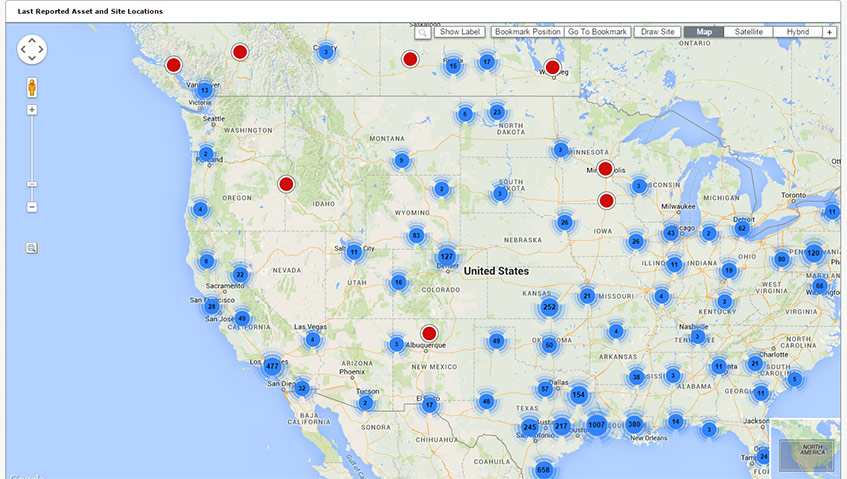Expand map options with plus button
The width and height of the screenshot is (847, 479).
pos(829,32)
